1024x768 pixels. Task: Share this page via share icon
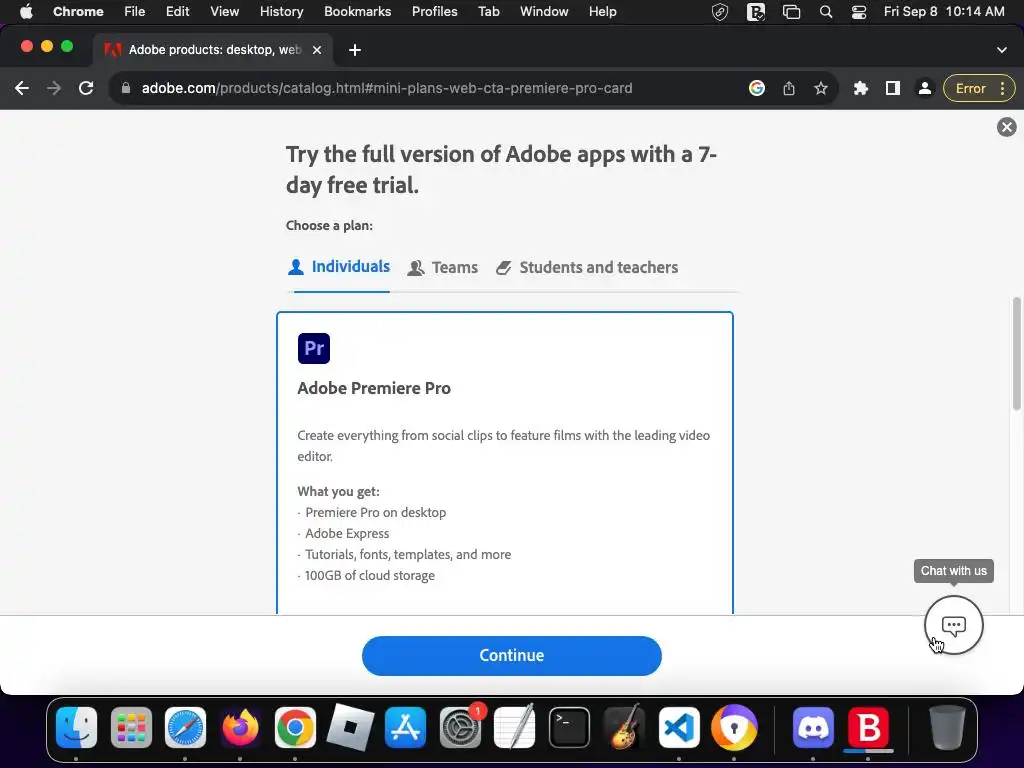click(x=789, y=88)
